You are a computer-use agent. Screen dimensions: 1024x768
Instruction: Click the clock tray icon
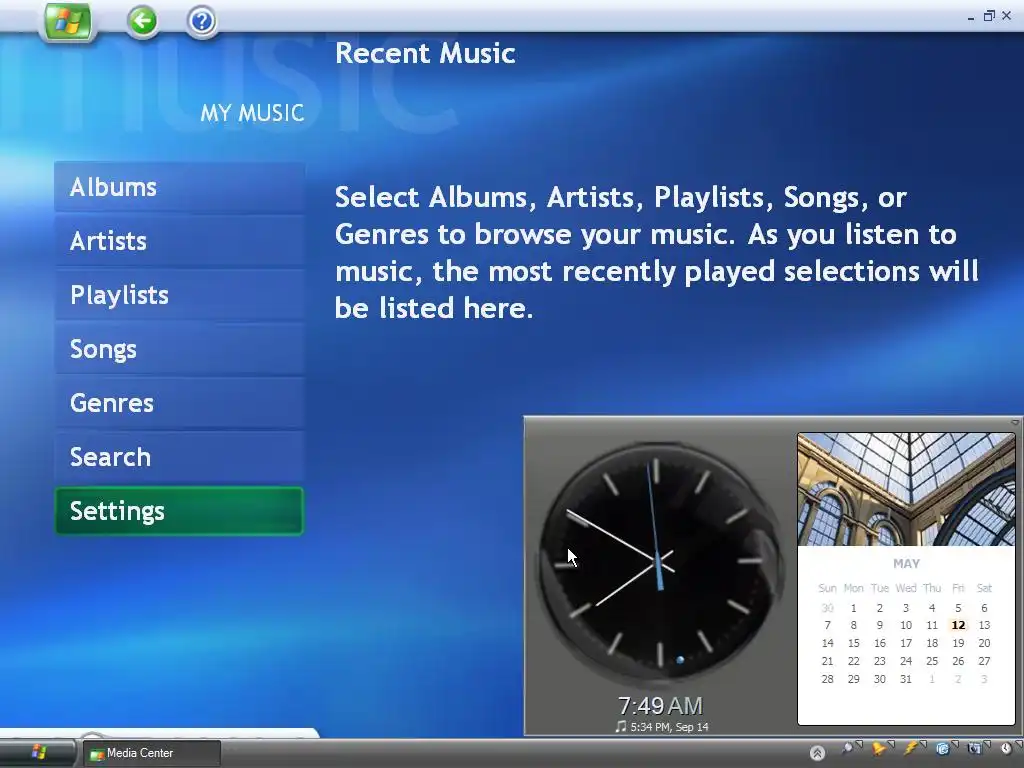pos(1006,748)
